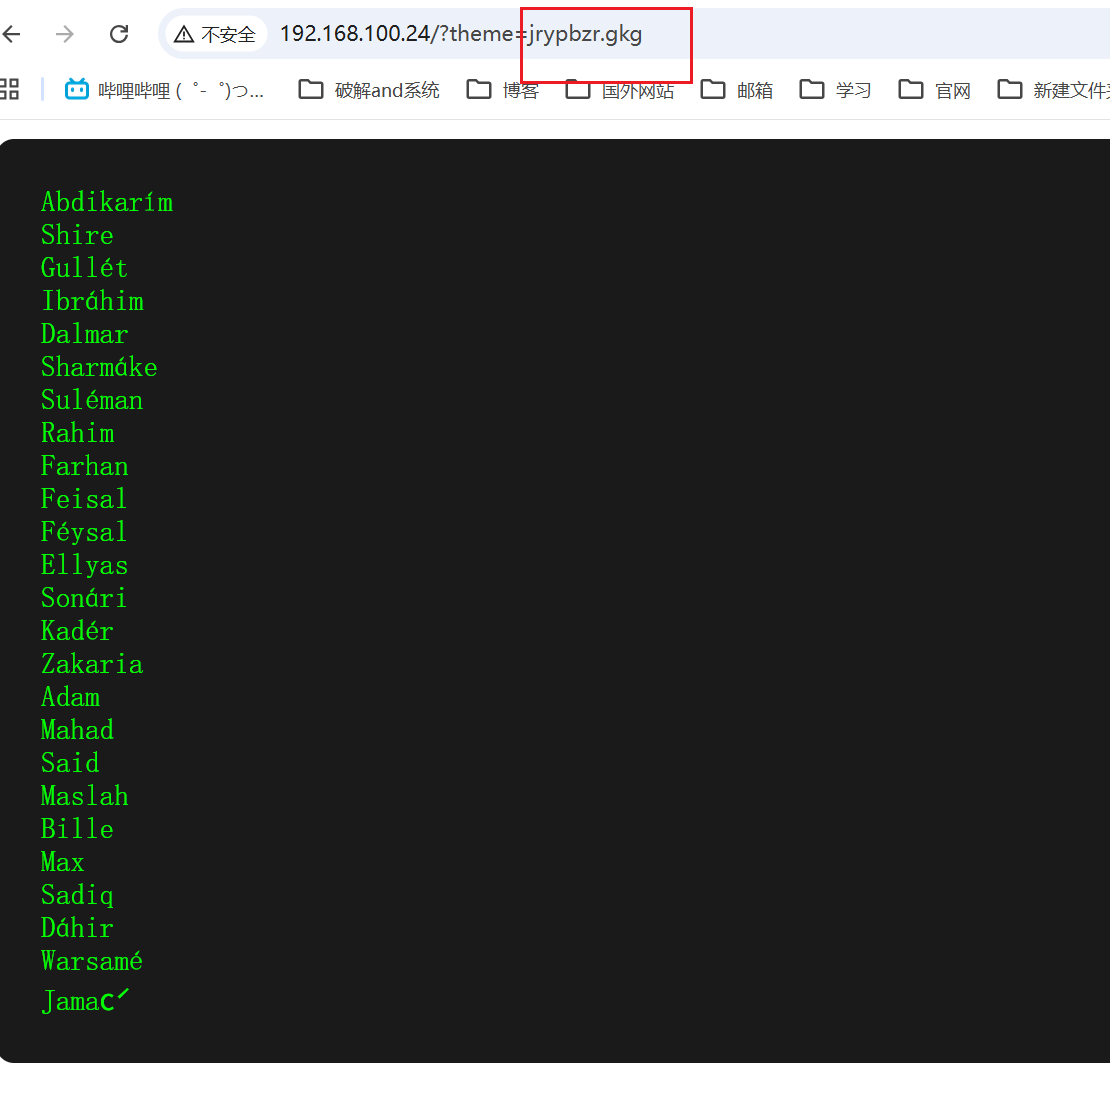Click the browser back arrow
Screen dimensions: 1110x1113
point(12,34)
